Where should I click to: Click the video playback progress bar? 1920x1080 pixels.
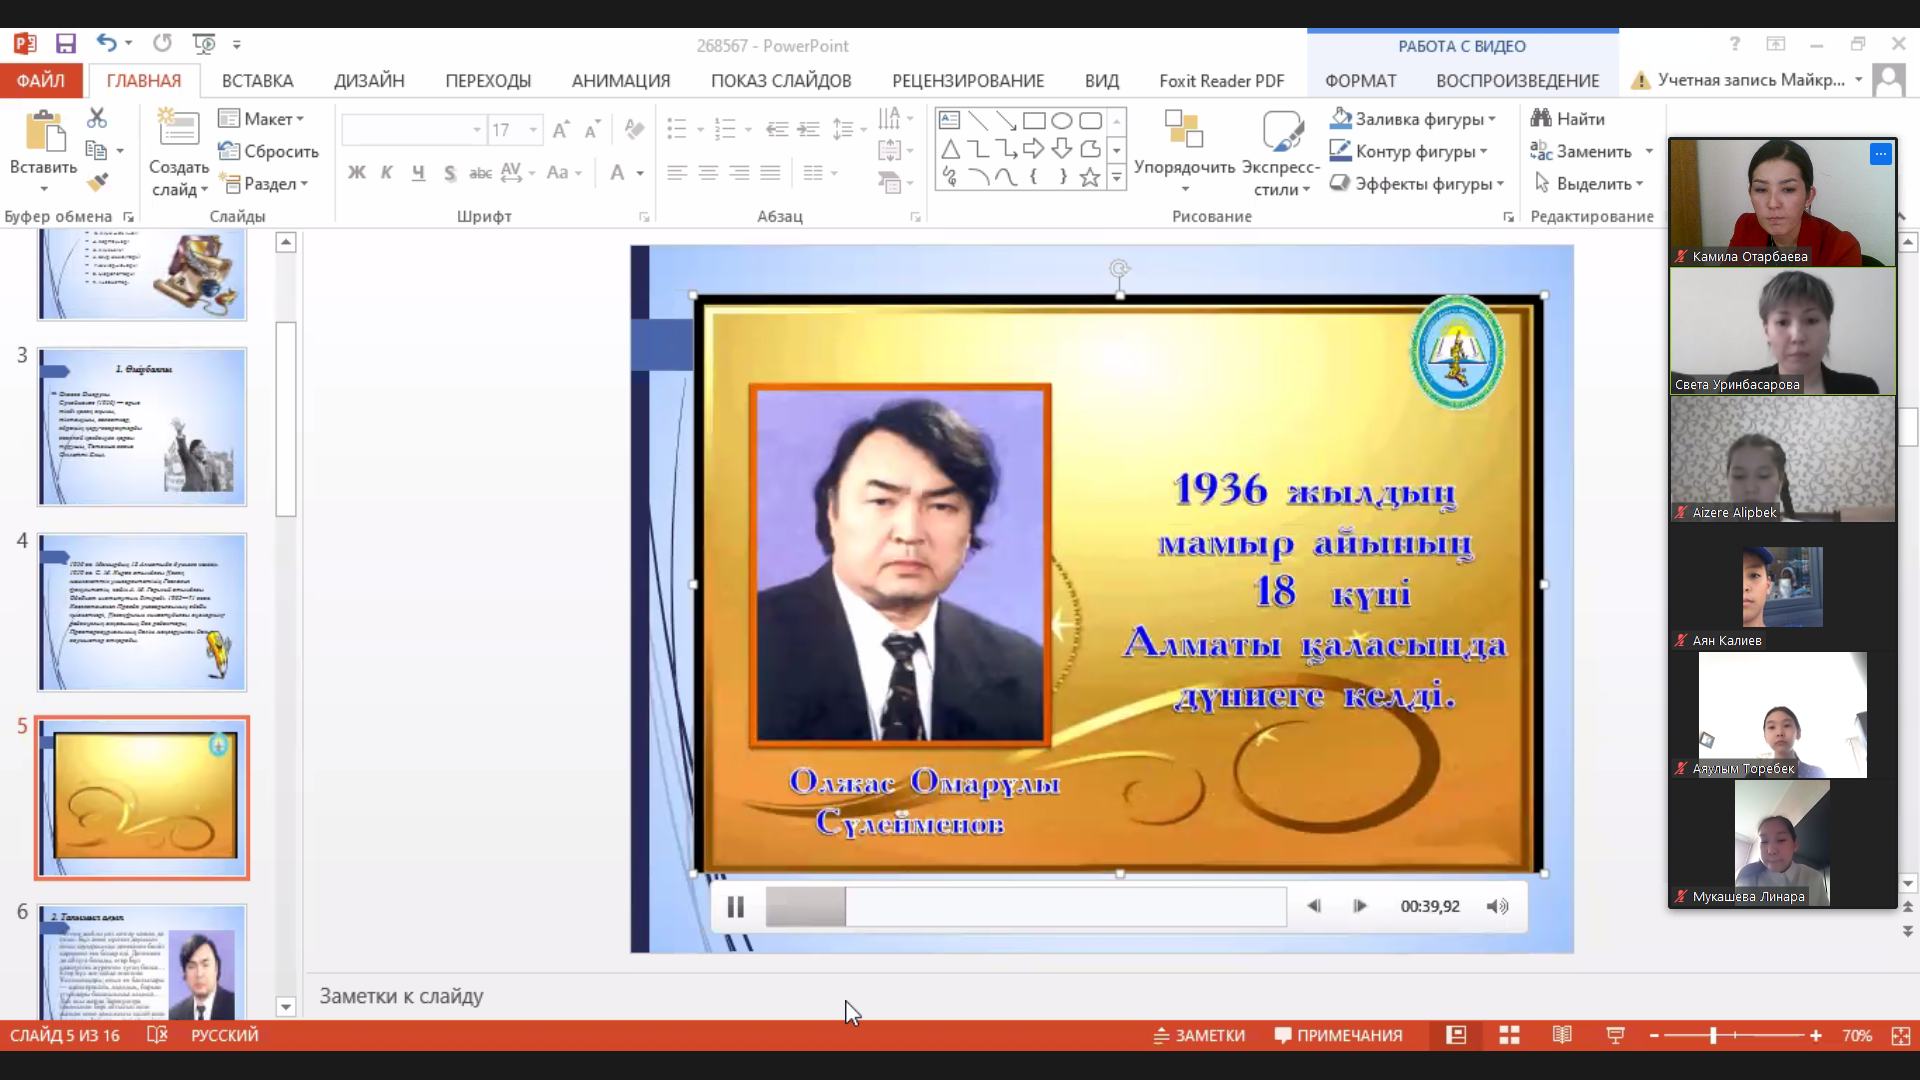[1025, 906]
